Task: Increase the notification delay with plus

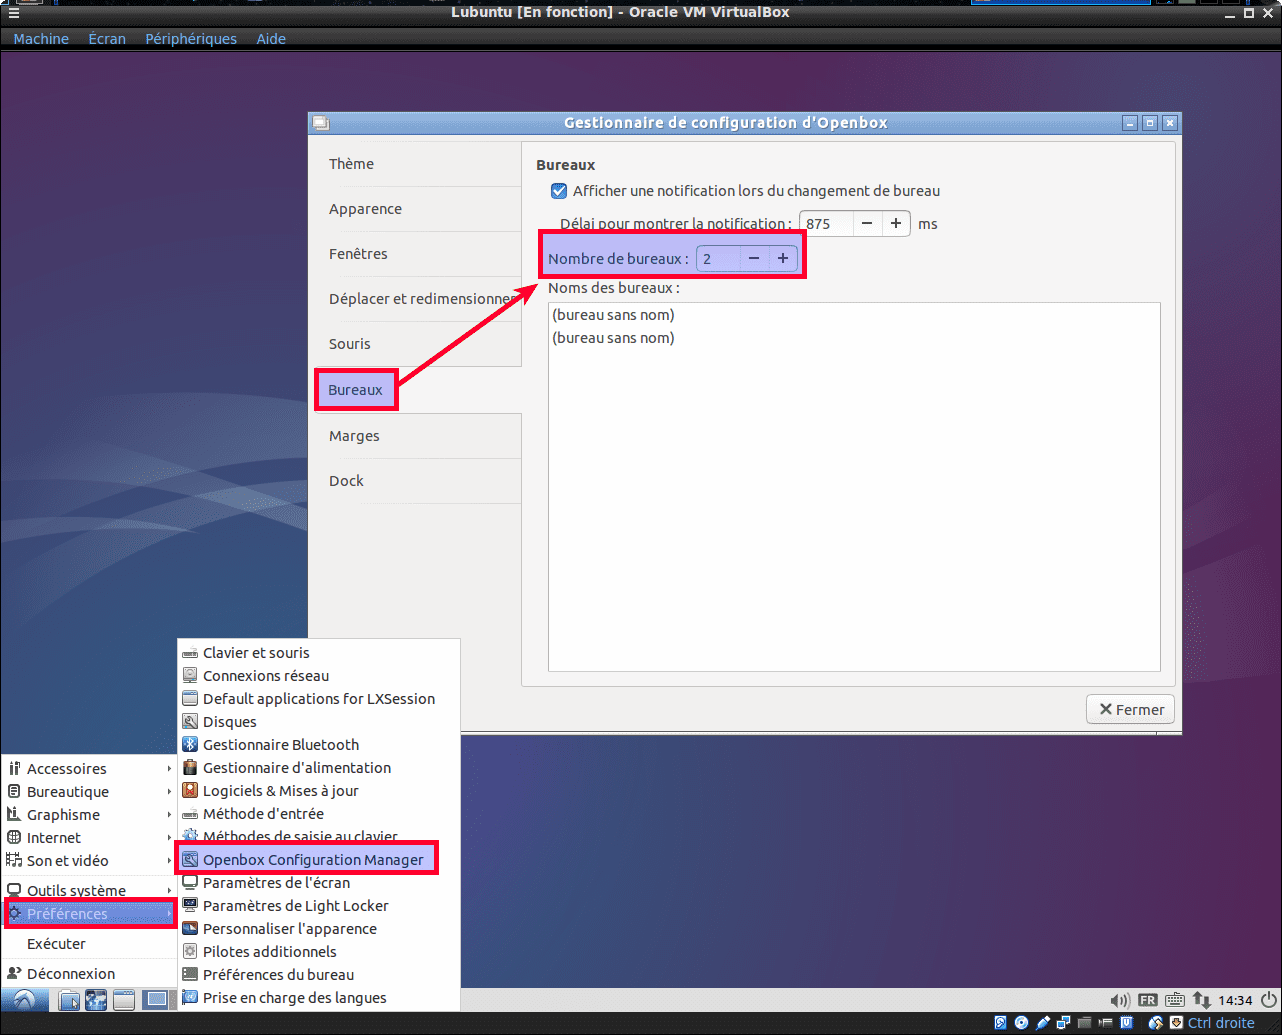Action: 896,224
